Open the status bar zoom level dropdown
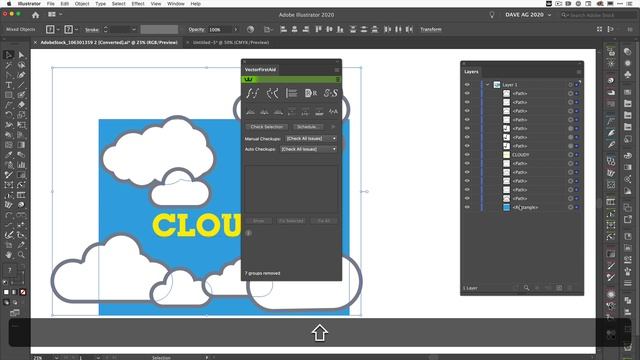Screen dimensions: 640x360 point(56,358)
